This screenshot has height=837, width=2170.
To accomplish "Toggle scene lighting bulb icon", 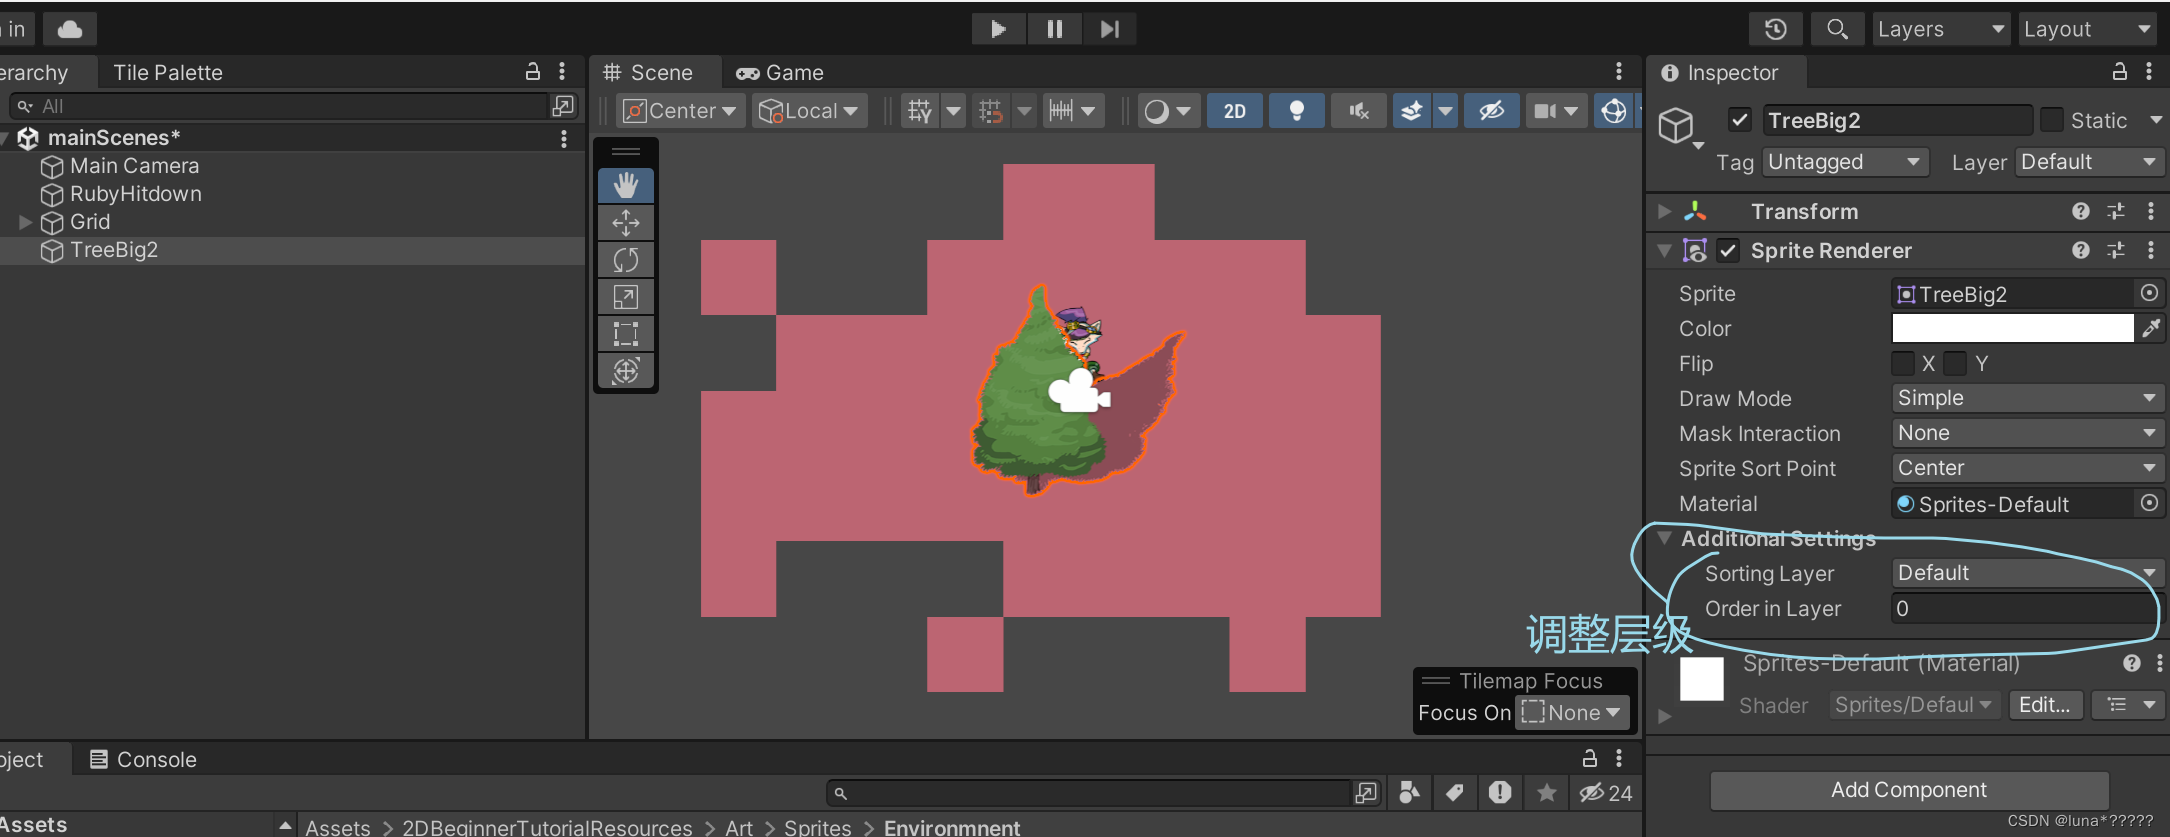I will tap(1297, 111).
